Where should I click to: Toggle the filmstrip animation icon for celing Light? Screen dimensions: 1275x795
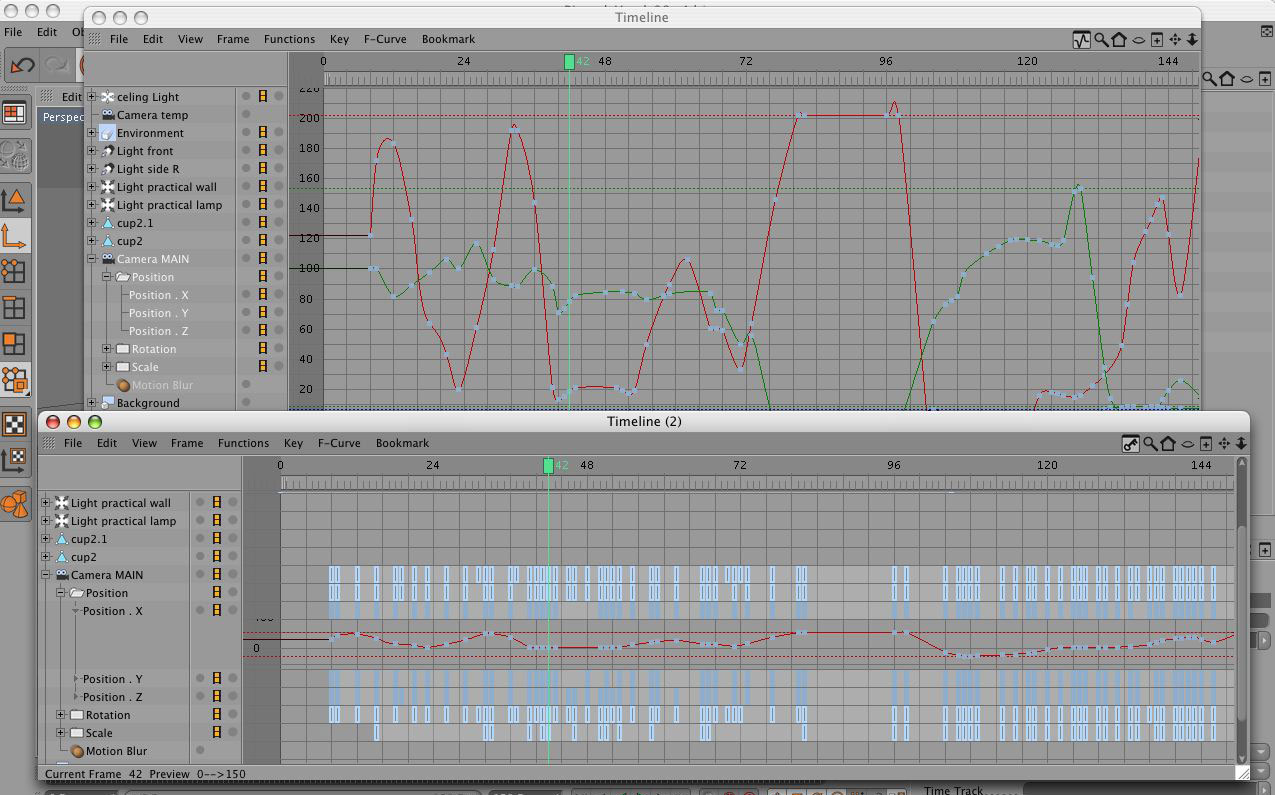(263, 97)
